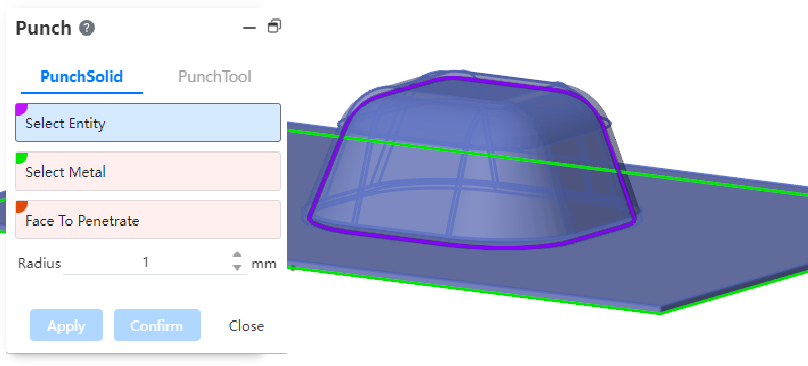Click the Confirm button

(157, 325)
